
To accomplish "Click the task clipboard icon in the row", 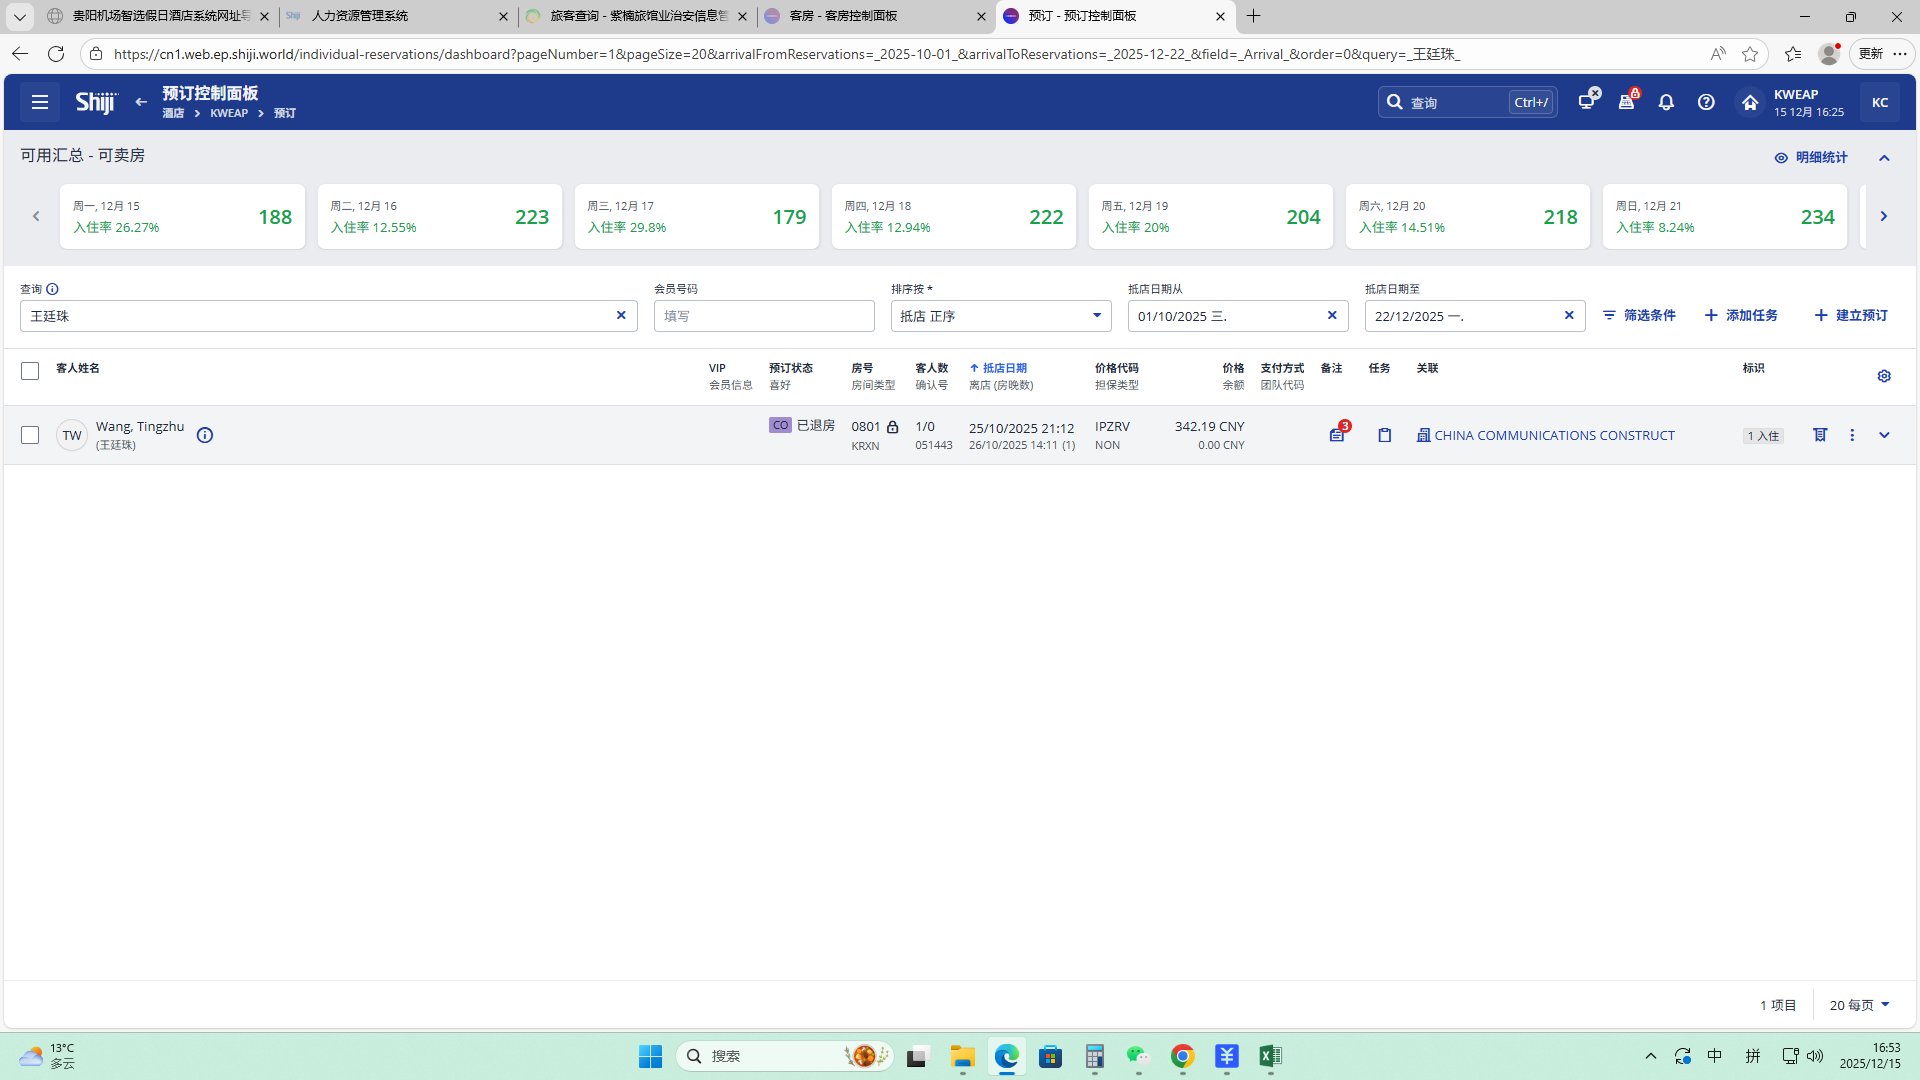I will [x=1384, y=435].
